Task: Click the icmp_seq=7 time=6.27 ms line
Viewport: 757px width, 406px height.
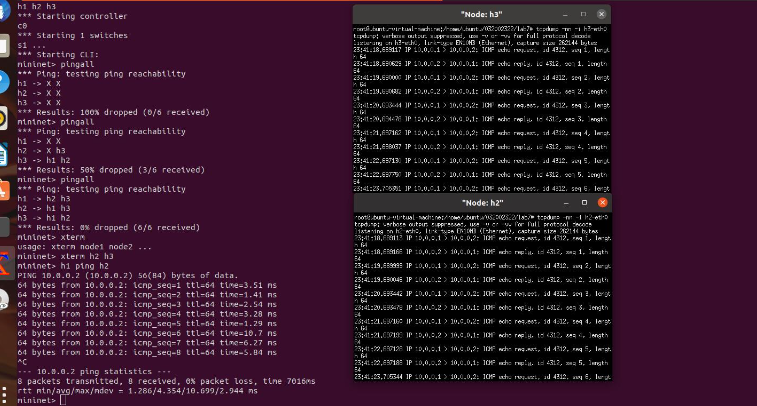Action: [147, 343]
